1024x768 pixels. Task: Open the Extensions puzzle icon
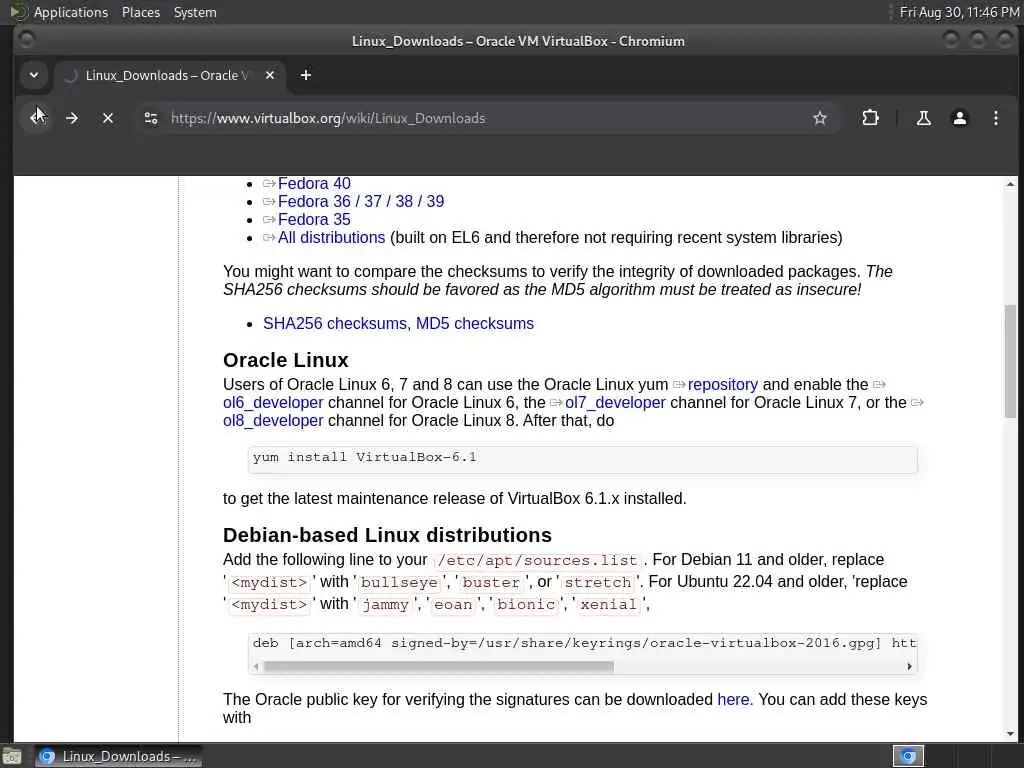tap(870, 118)
